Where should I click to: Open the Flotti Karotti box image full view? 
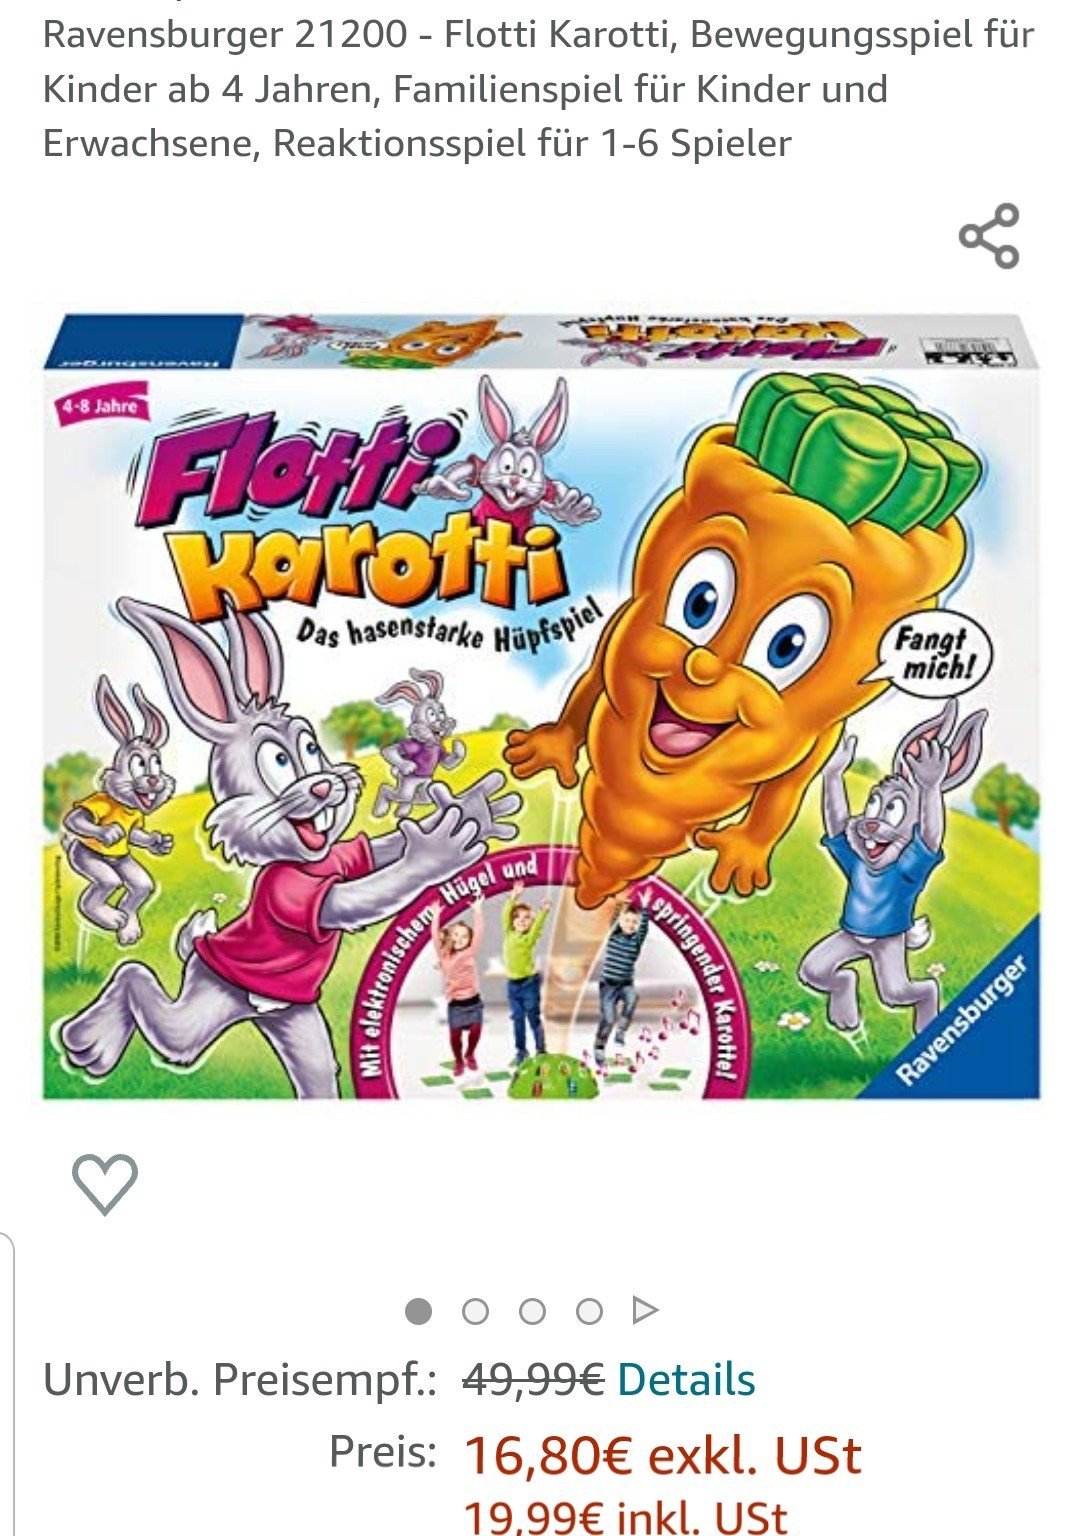541,706
